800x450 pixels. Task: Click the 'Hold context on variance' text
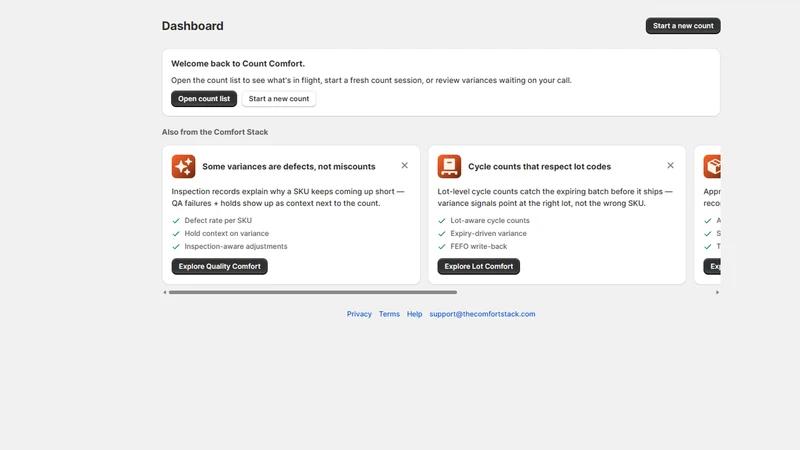click(227, 233)
